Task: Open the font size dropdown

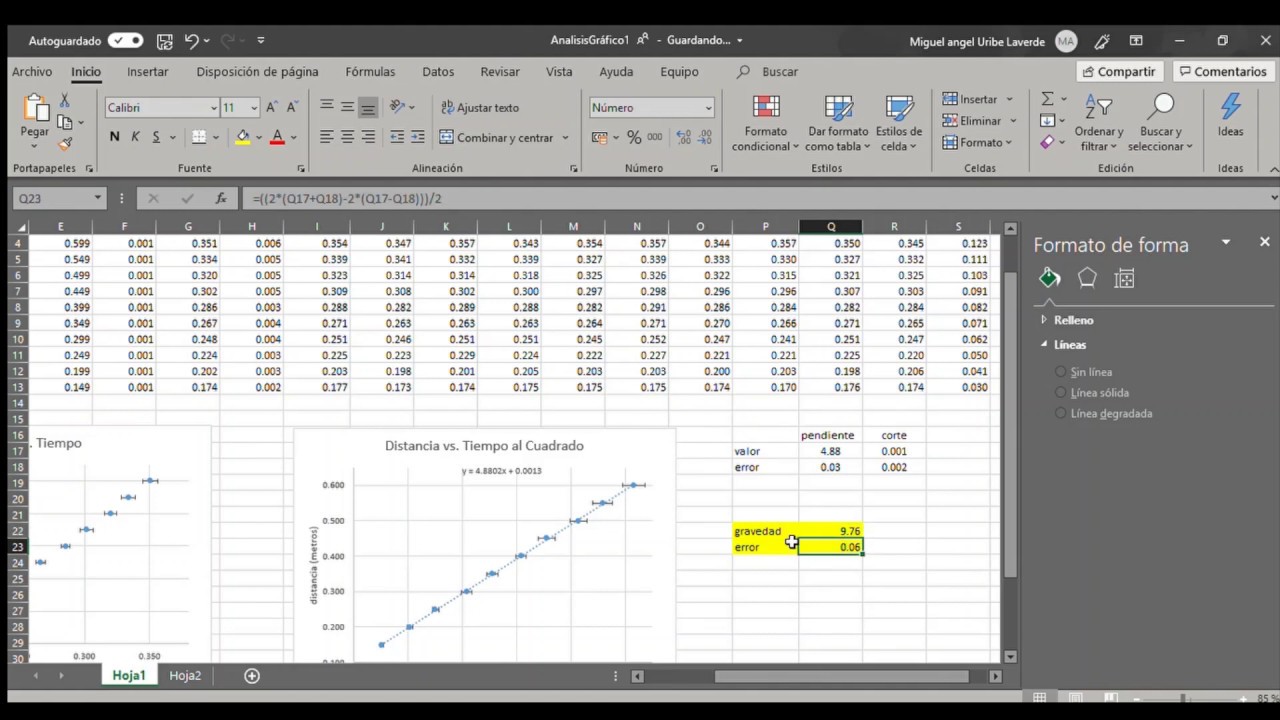Action: [254, 108]
